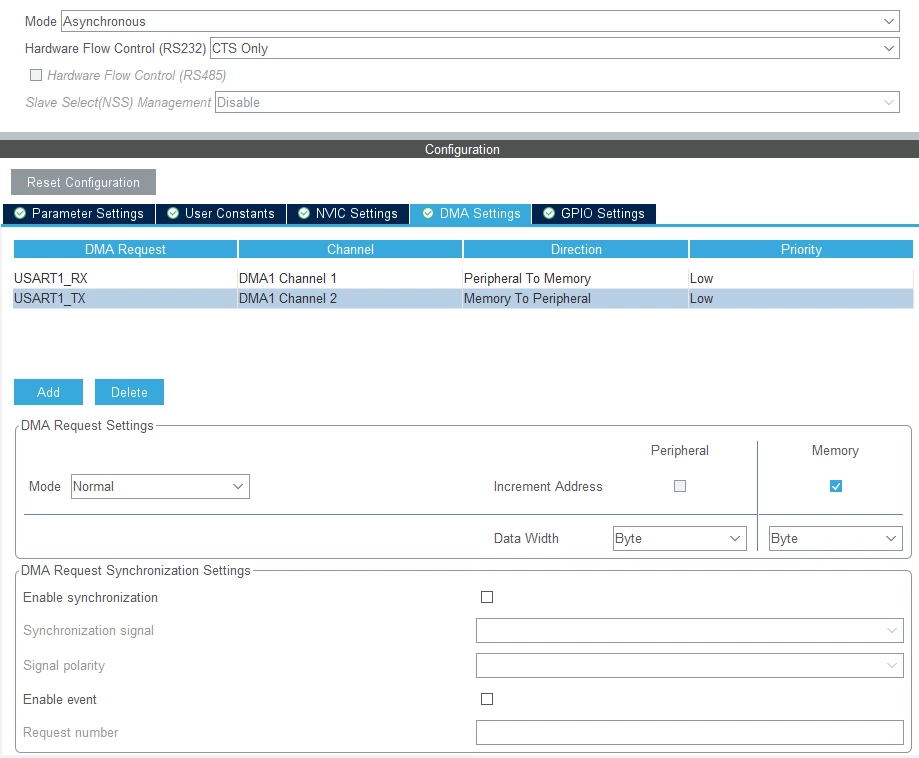This screenshot has height=758, width=919.
Task: Tick the Enable synchronization checkbox
Action: click(x=487, y=597)
